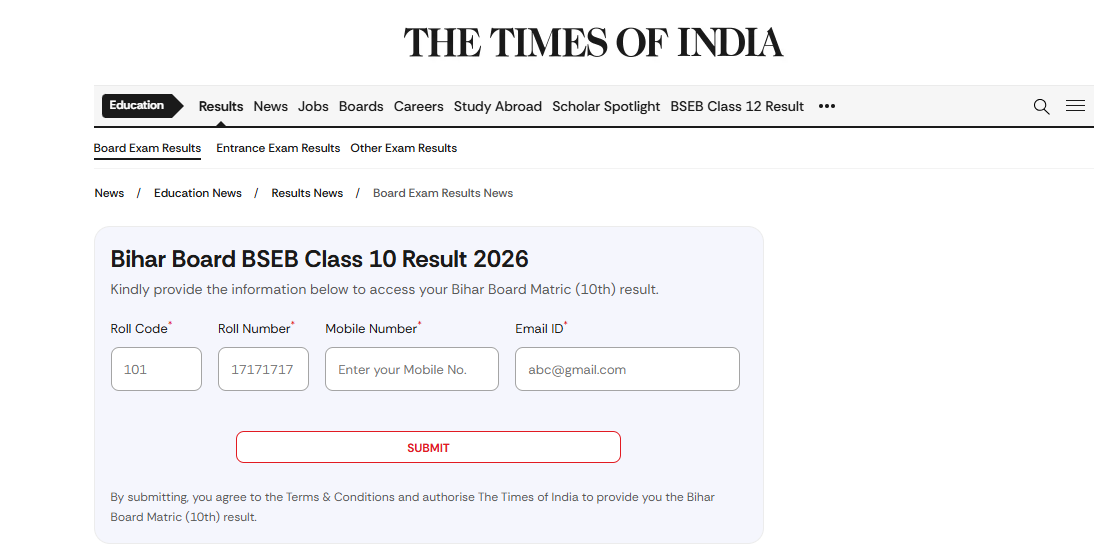Expand the three-dots more menu
Screen dimensions: 1107x560
(826, 106)
